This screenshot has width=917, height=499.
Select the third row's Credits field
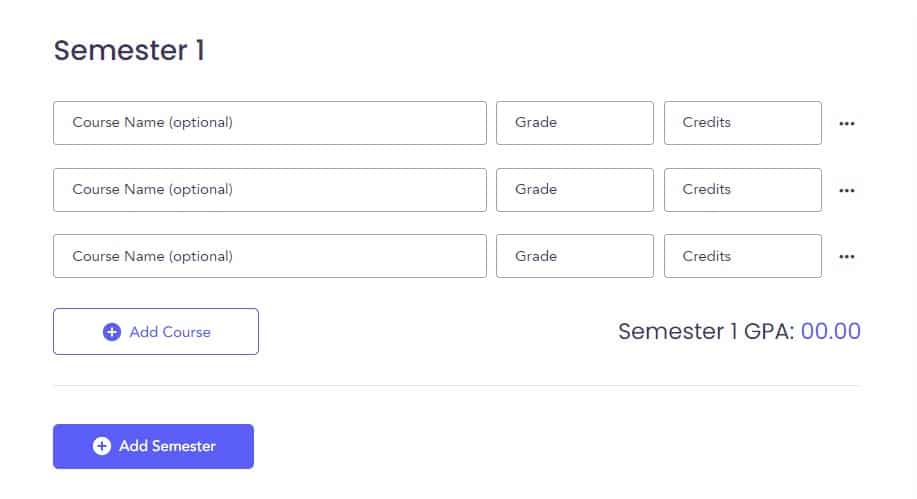(743, 256)
